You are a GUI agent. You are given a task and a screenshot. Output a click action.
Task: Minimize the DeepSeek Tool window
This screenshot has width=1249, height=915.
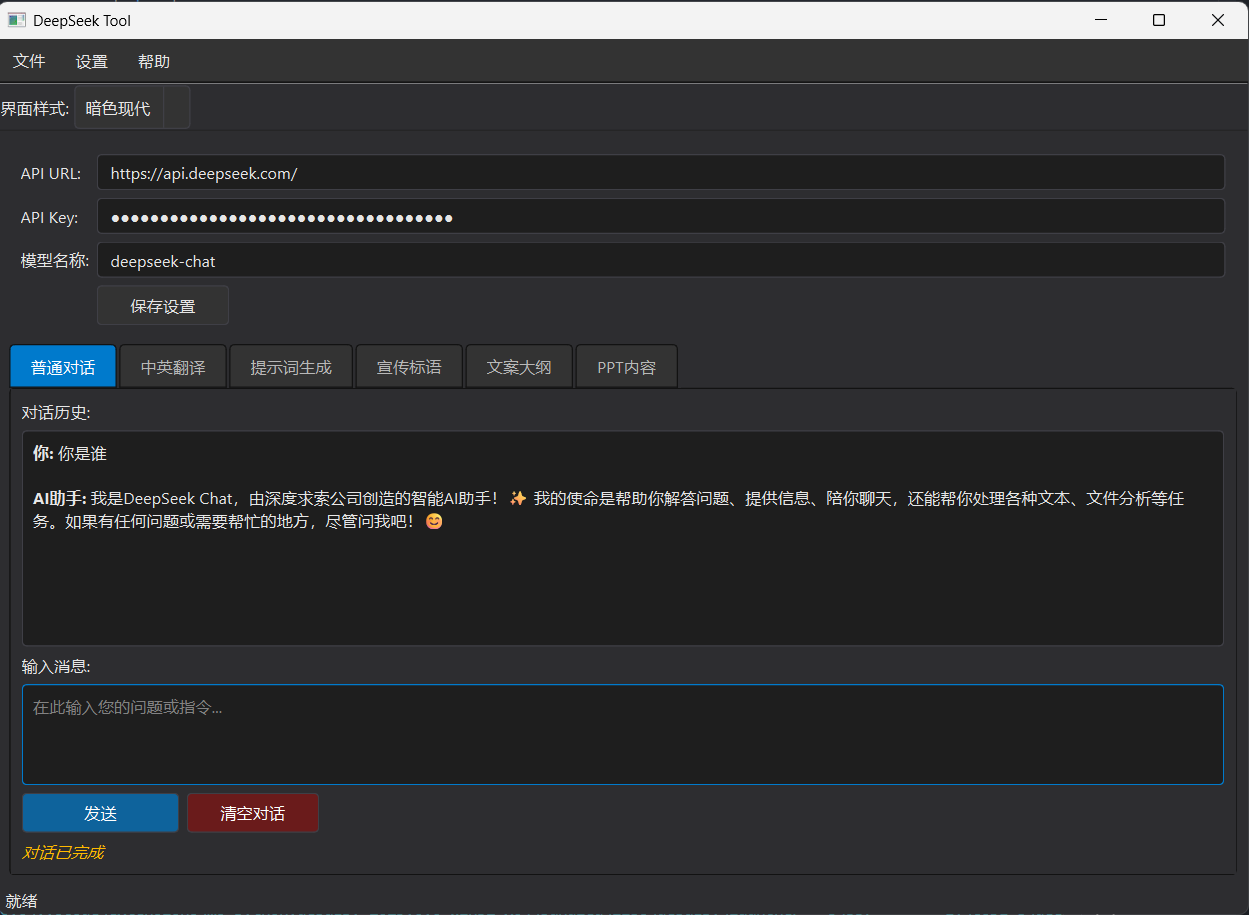point(1101,20)
